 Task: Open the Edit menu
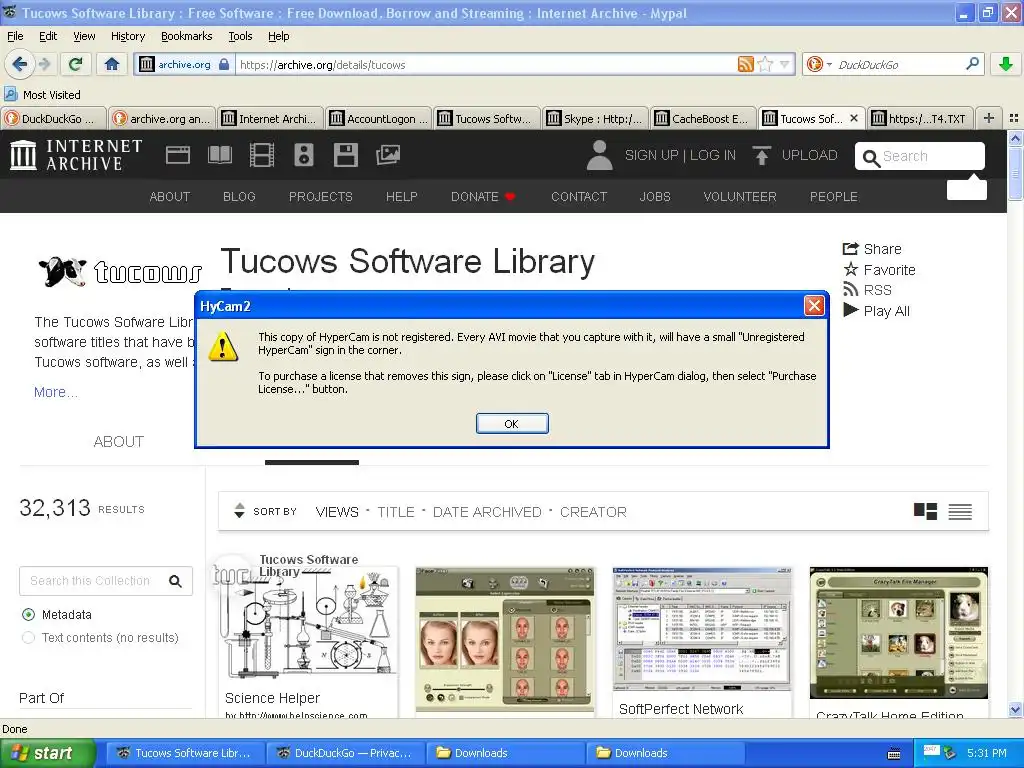(48, 36)
